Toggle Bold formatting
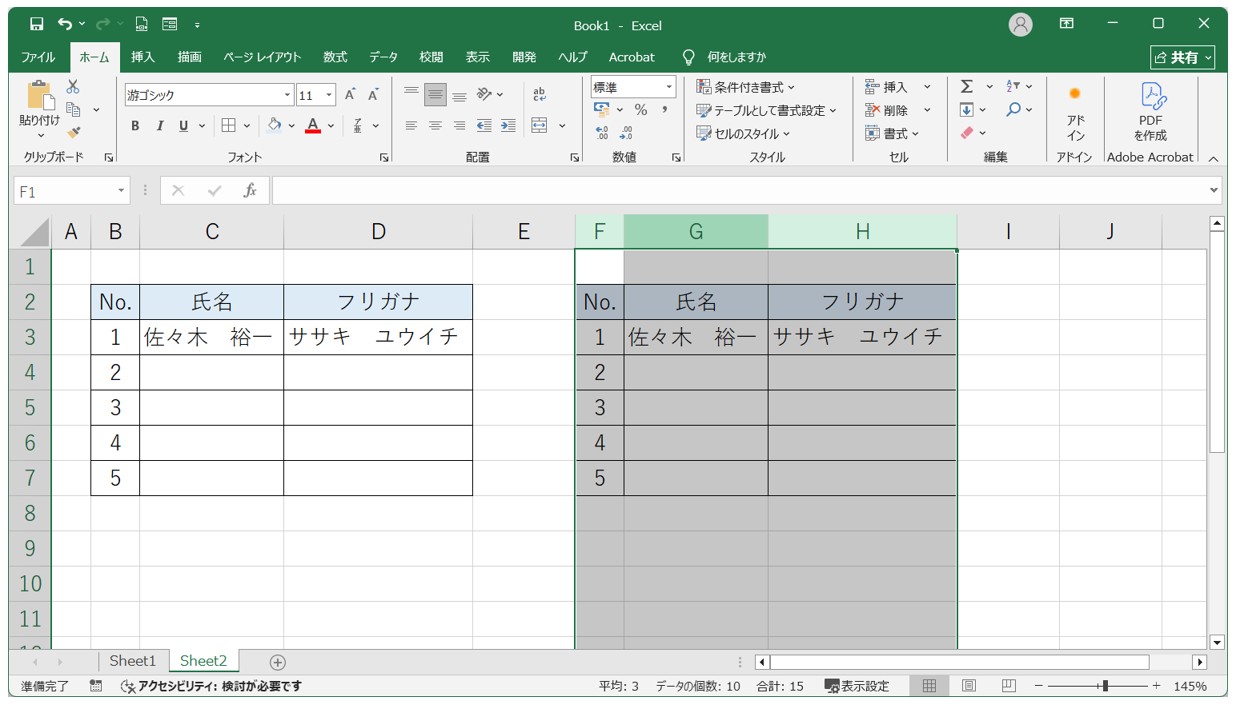The width and height of the screenshot is (1236, 704). [135, 126]
